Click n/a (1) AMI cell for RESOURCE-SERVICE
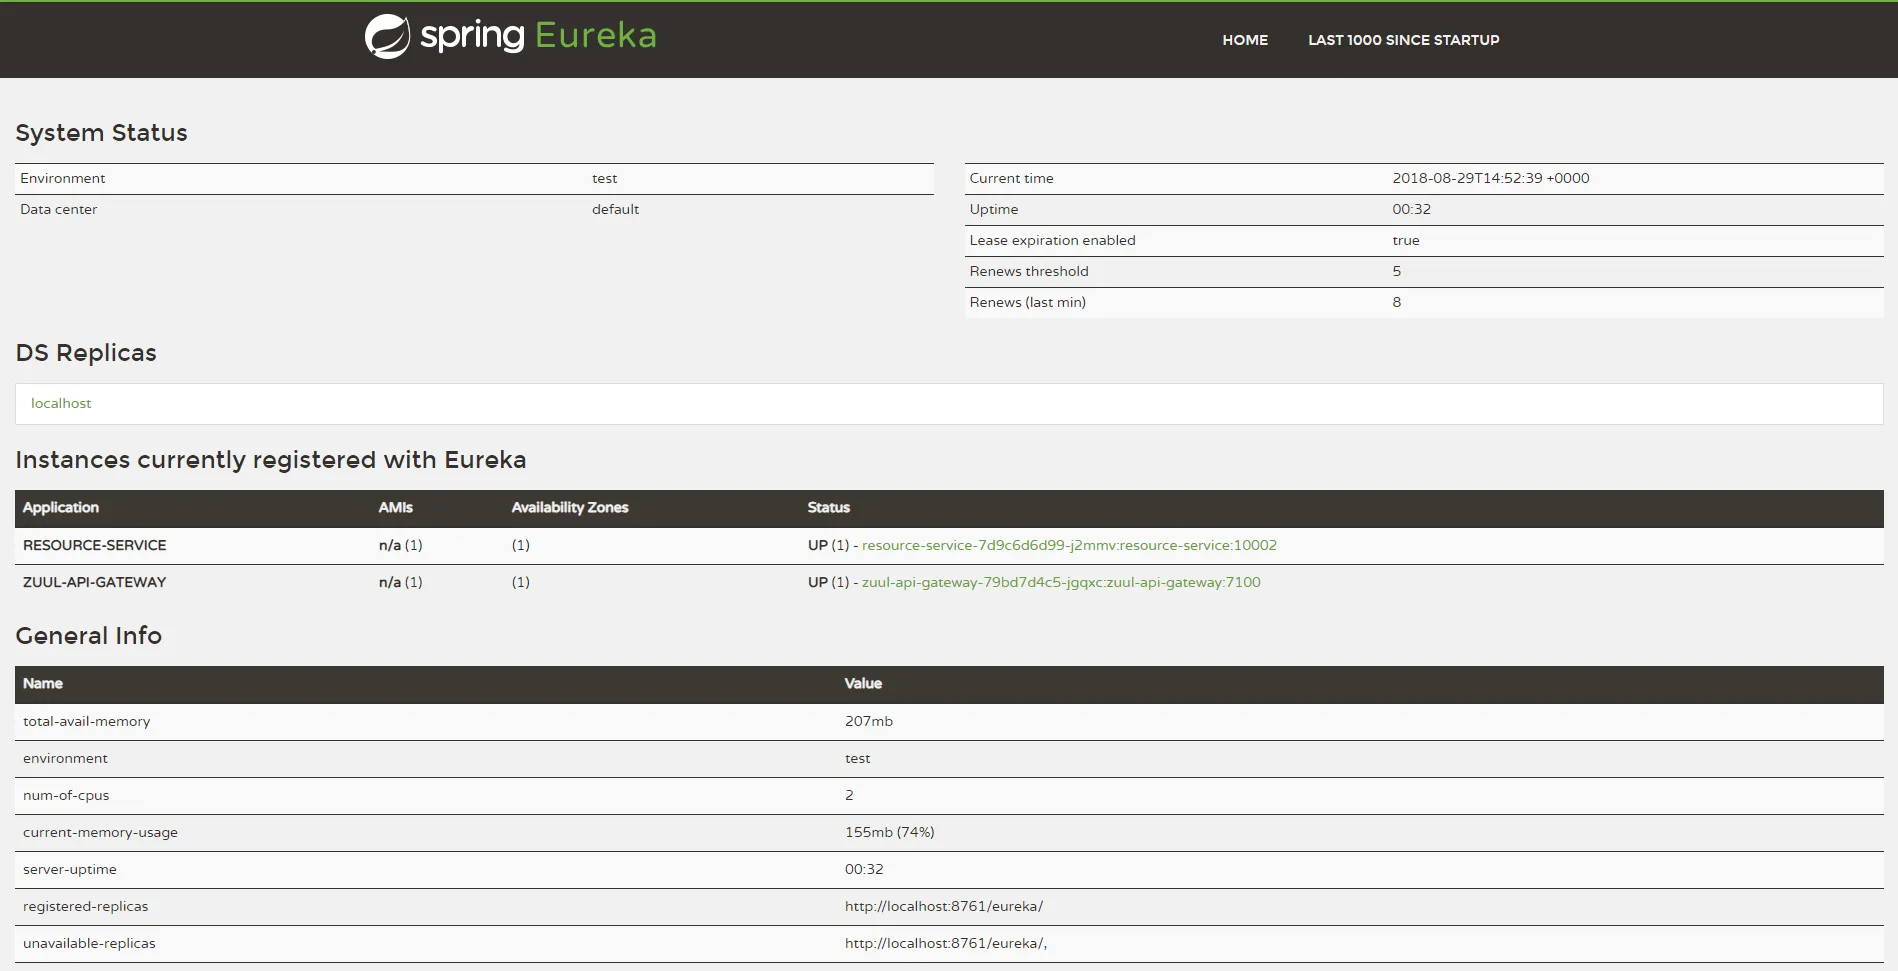The height and width of the screenshot is (971, 1898). coord(401,545)
